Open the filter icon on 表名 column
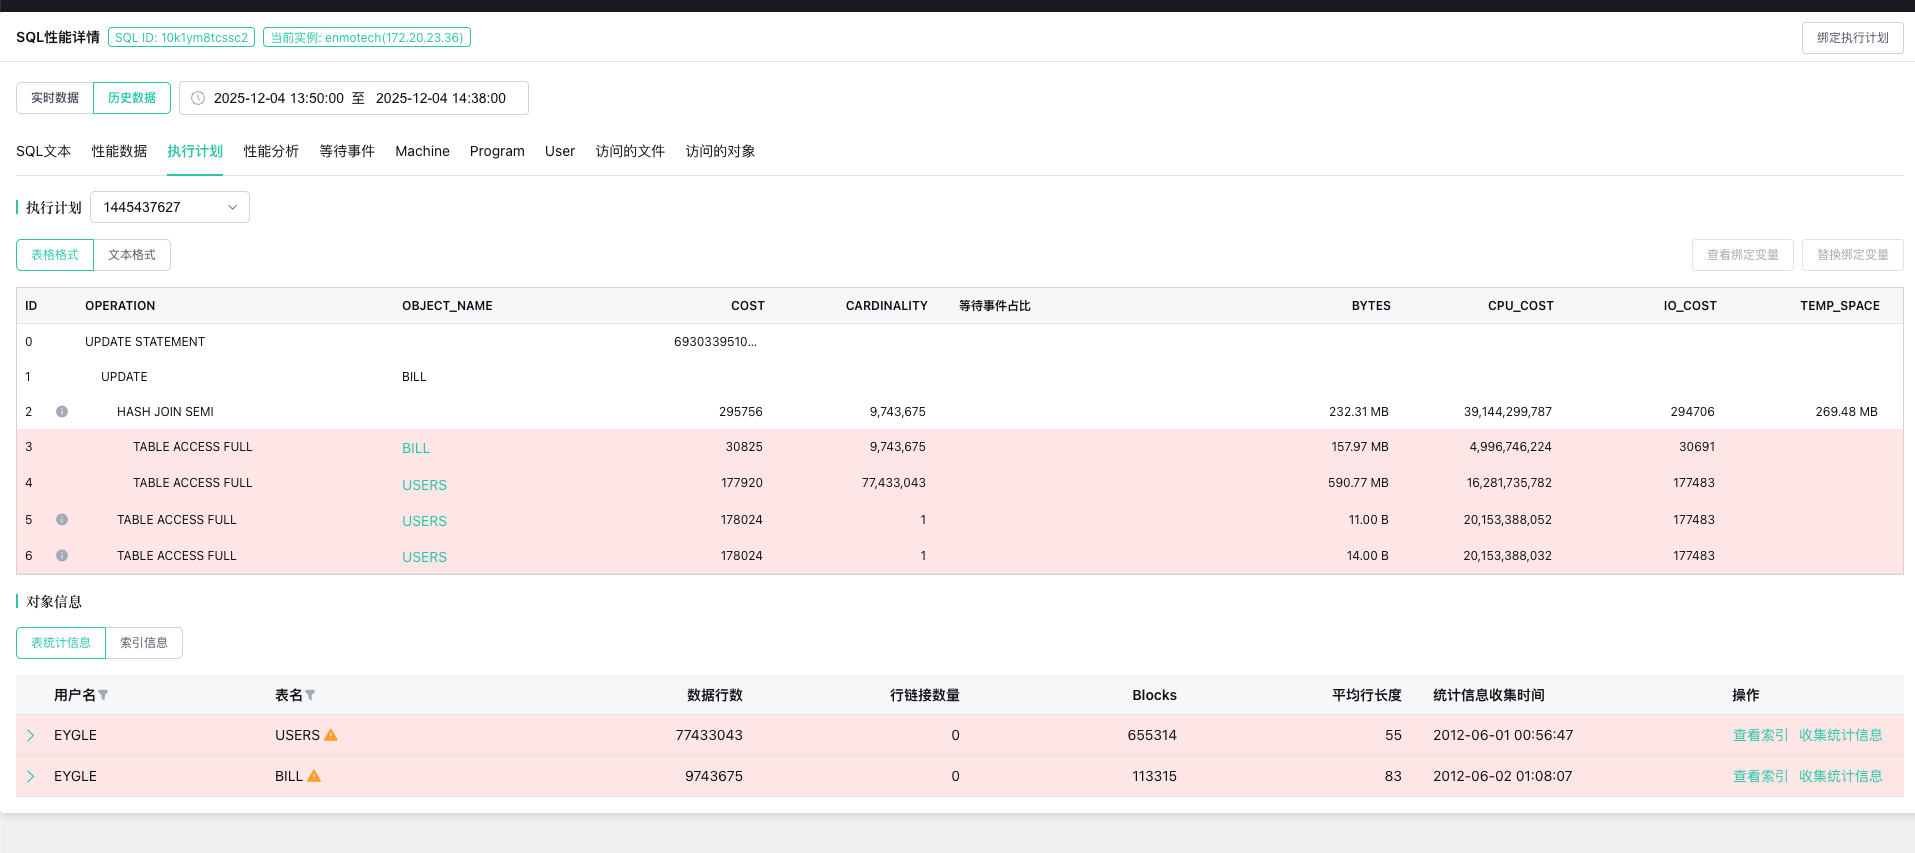 [310, 695]
